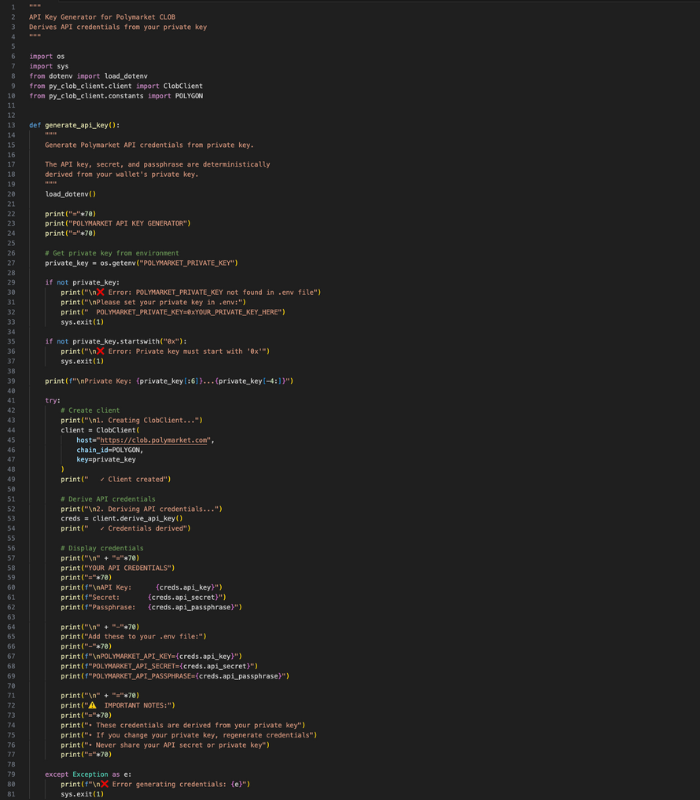
Task: Click 'Derives API credentials from your private key' docstring
Action: click(118, 27)
